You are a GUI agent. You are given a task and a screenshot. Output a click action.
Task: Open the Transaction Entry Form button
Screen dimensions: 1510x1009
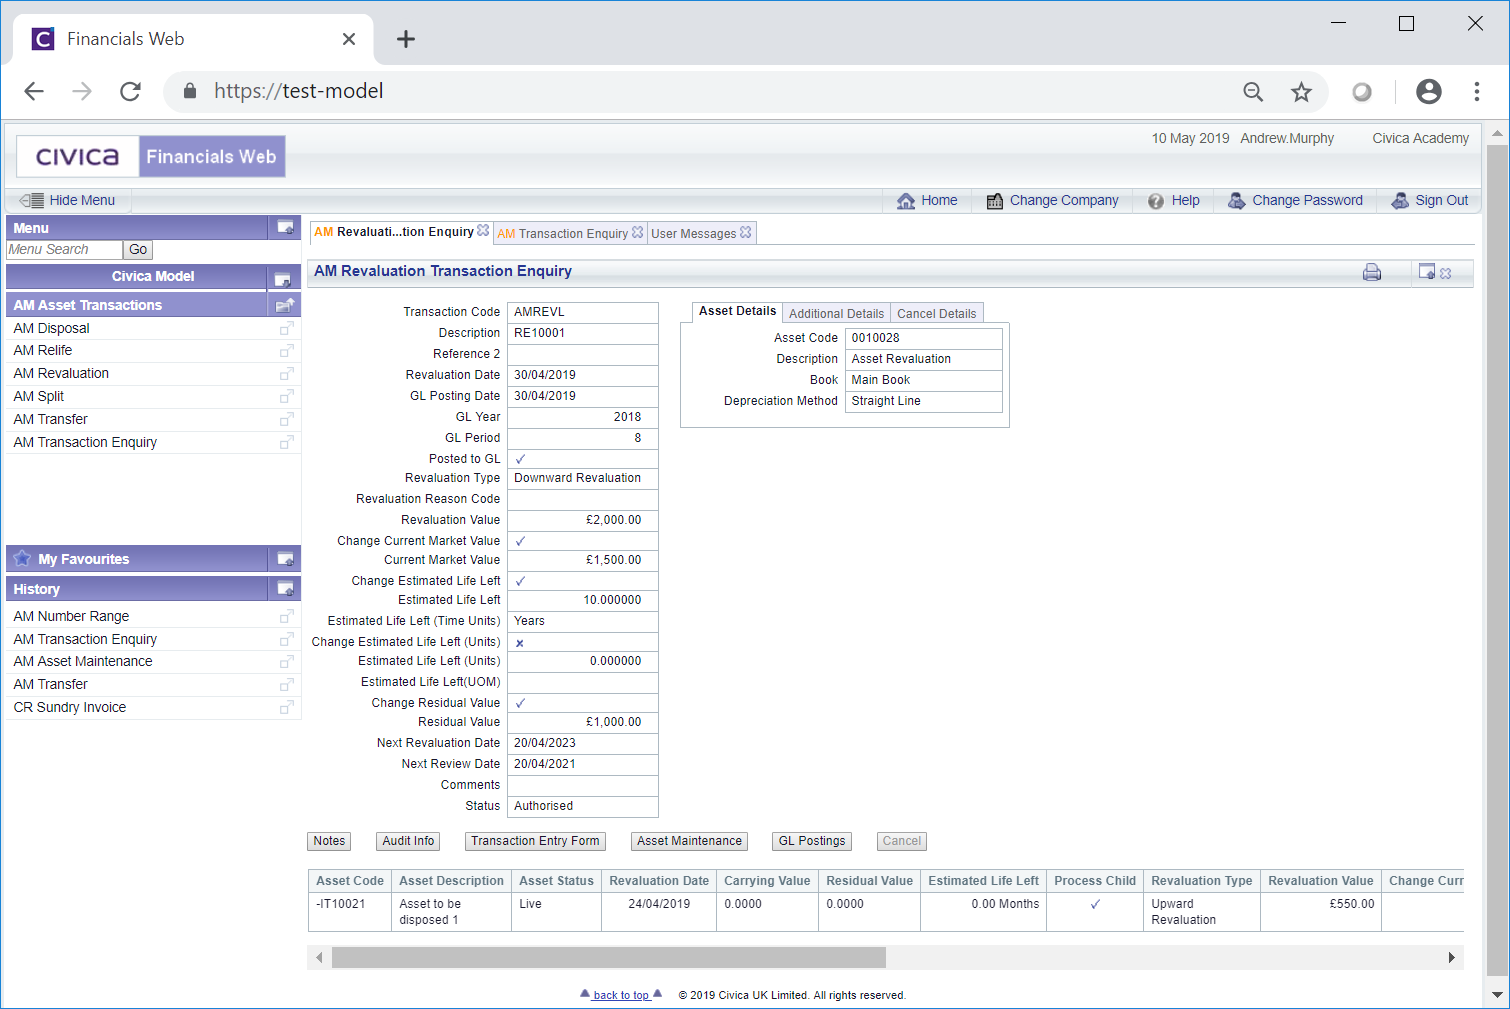[x=535, y=841]
